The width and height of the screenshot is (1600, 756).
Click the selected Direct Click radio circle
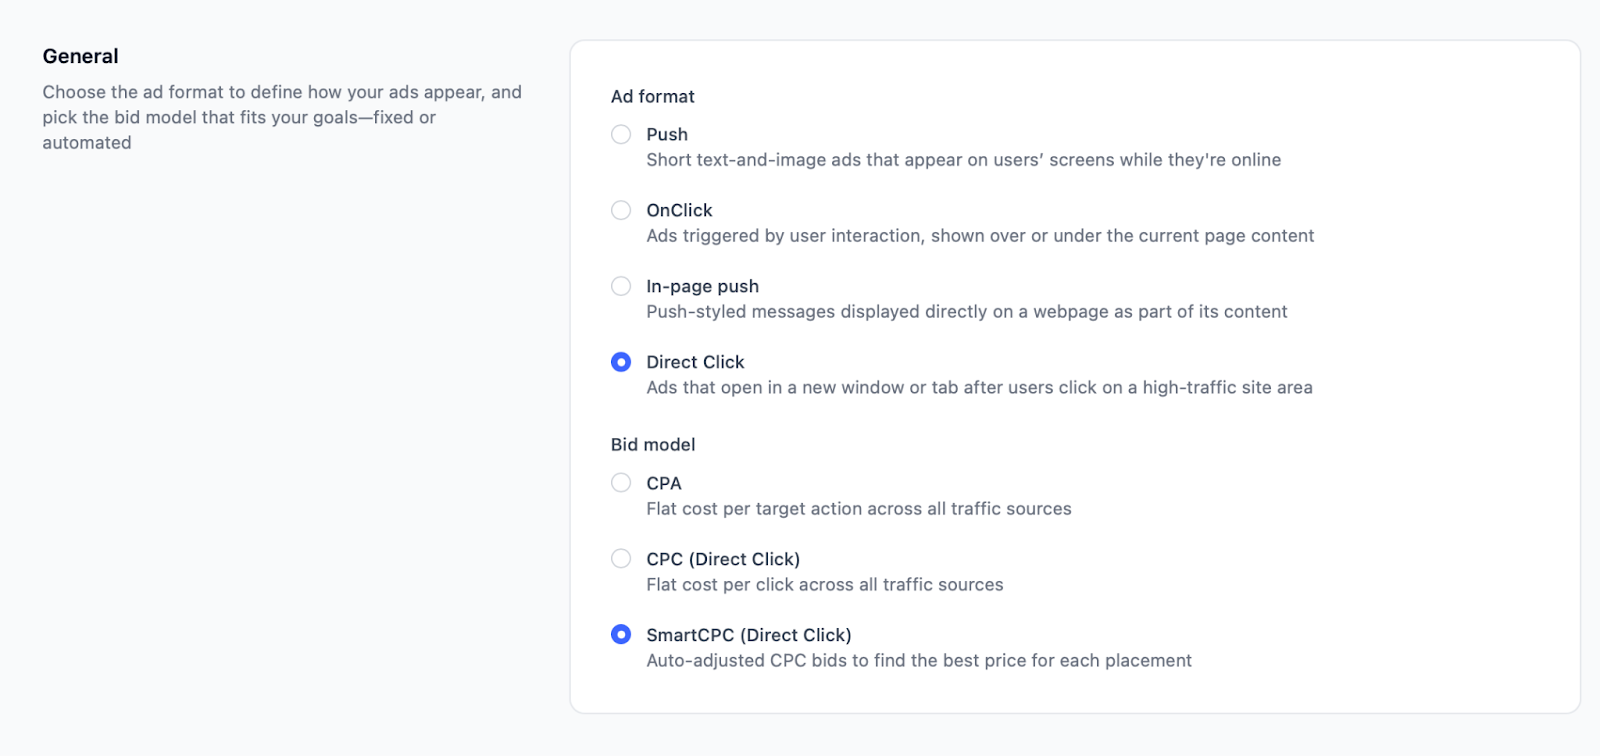tap(621, 362)
